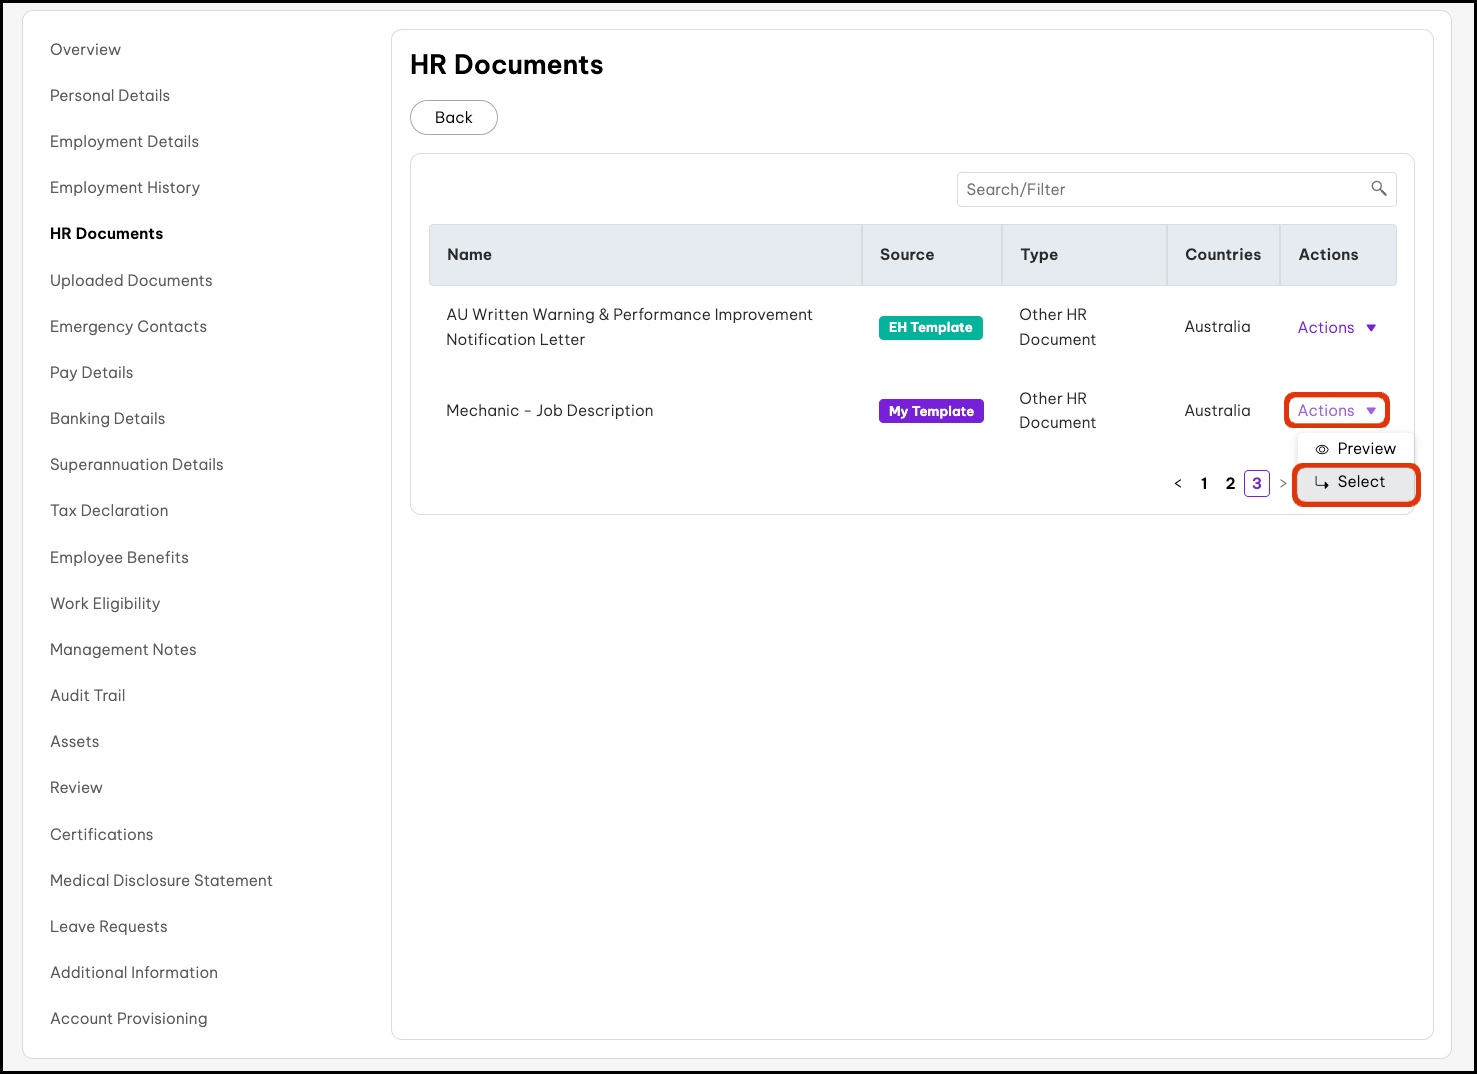Choose Select from the Actions menu
The image size is (1477, 1074).
pyautogui.click(x=1360, y=482)
